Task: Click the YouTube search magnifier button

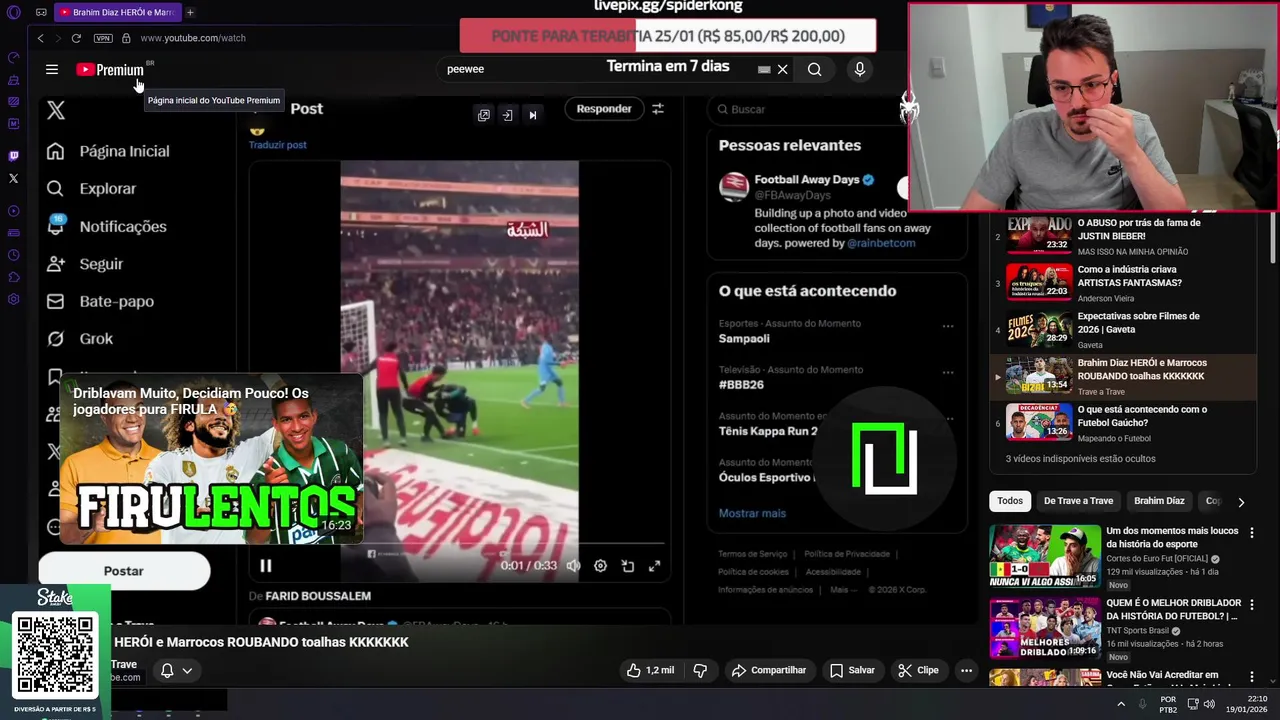Action: click(x=815, y=70)
